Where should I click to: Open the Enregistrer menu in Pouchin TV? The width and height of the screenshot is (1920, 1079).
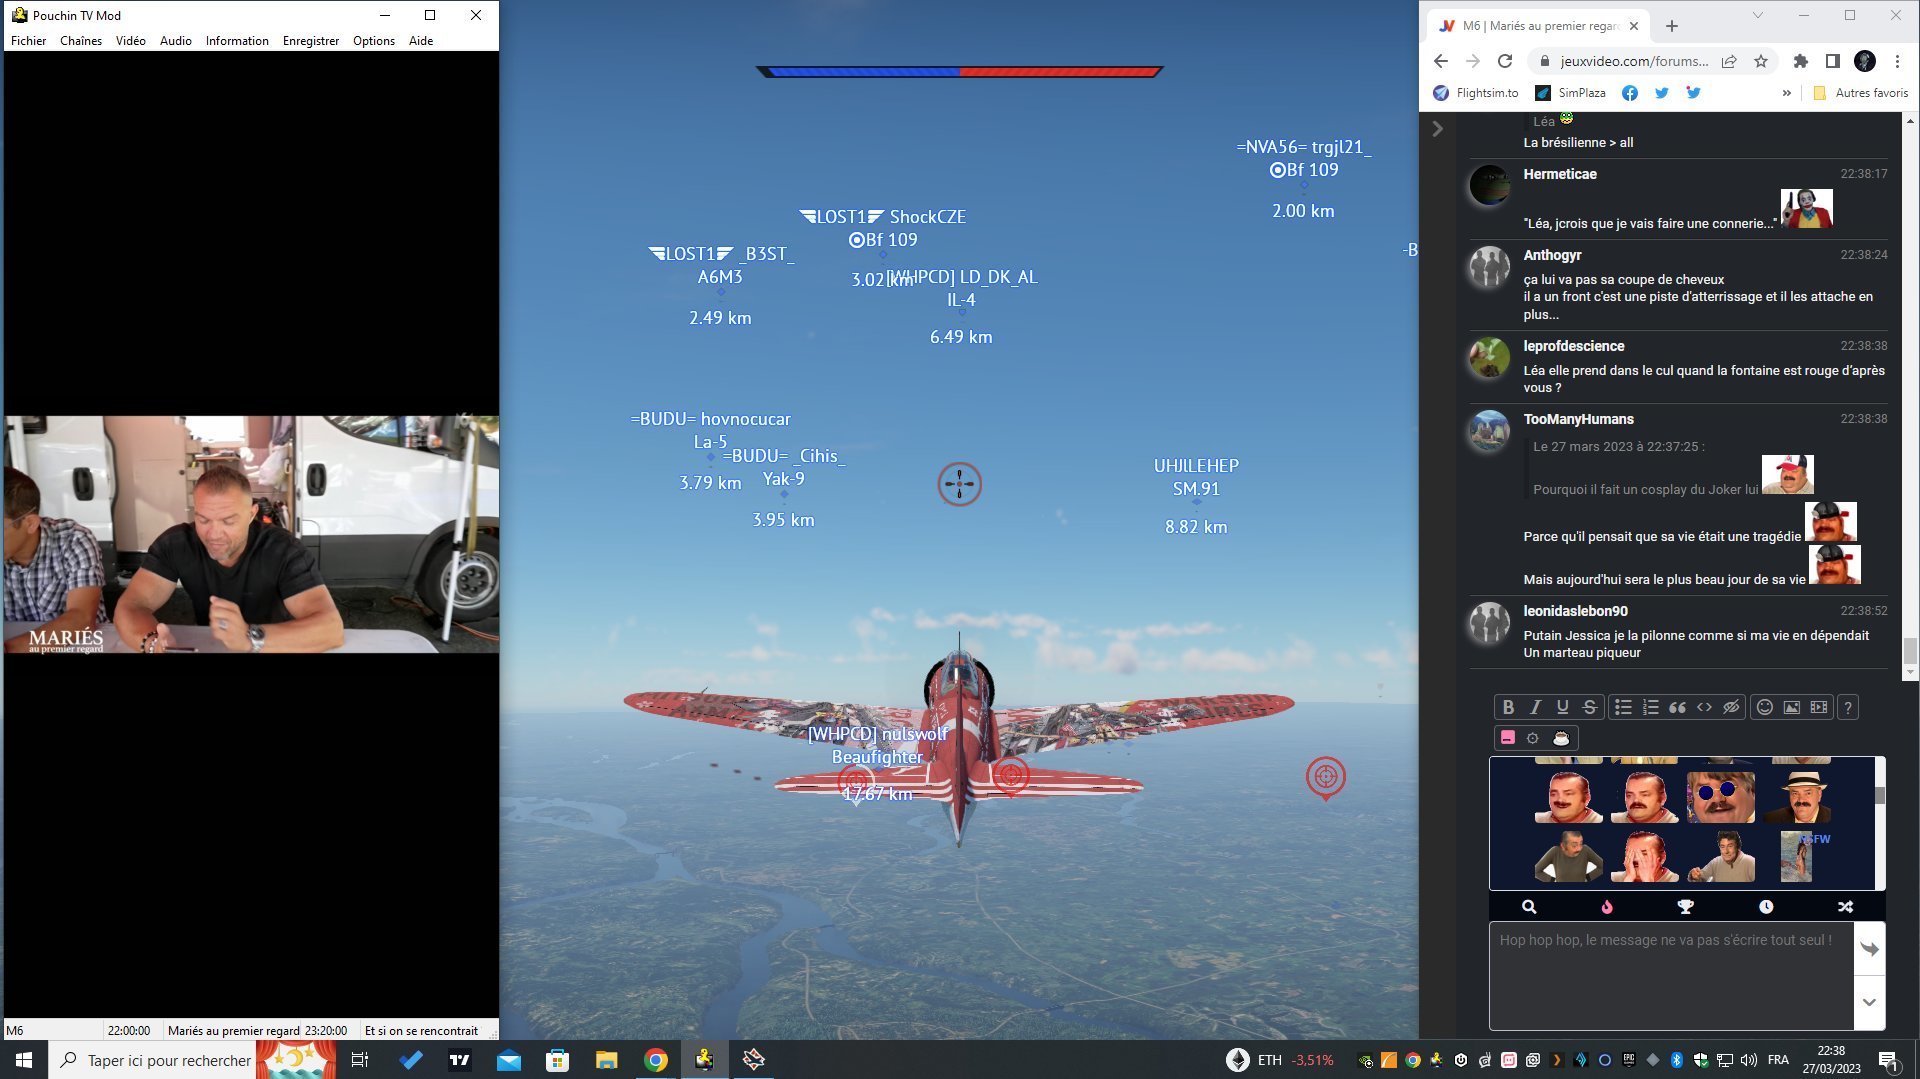click(x=311, y=41)
